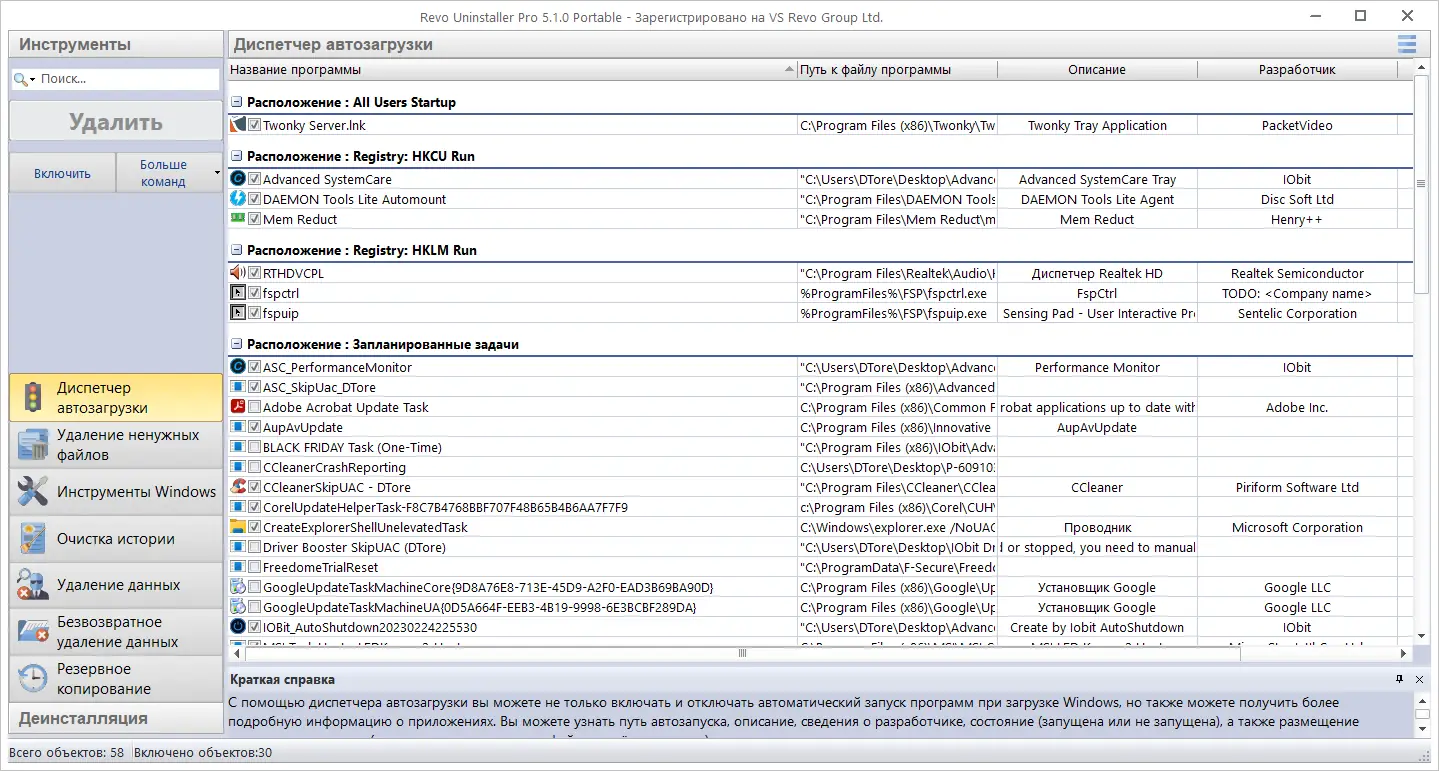The image size is (1439, 771).
Task: Open the hamburger menu icon beside Диспетчер автозагрузки header
Action: (1407, 44)
